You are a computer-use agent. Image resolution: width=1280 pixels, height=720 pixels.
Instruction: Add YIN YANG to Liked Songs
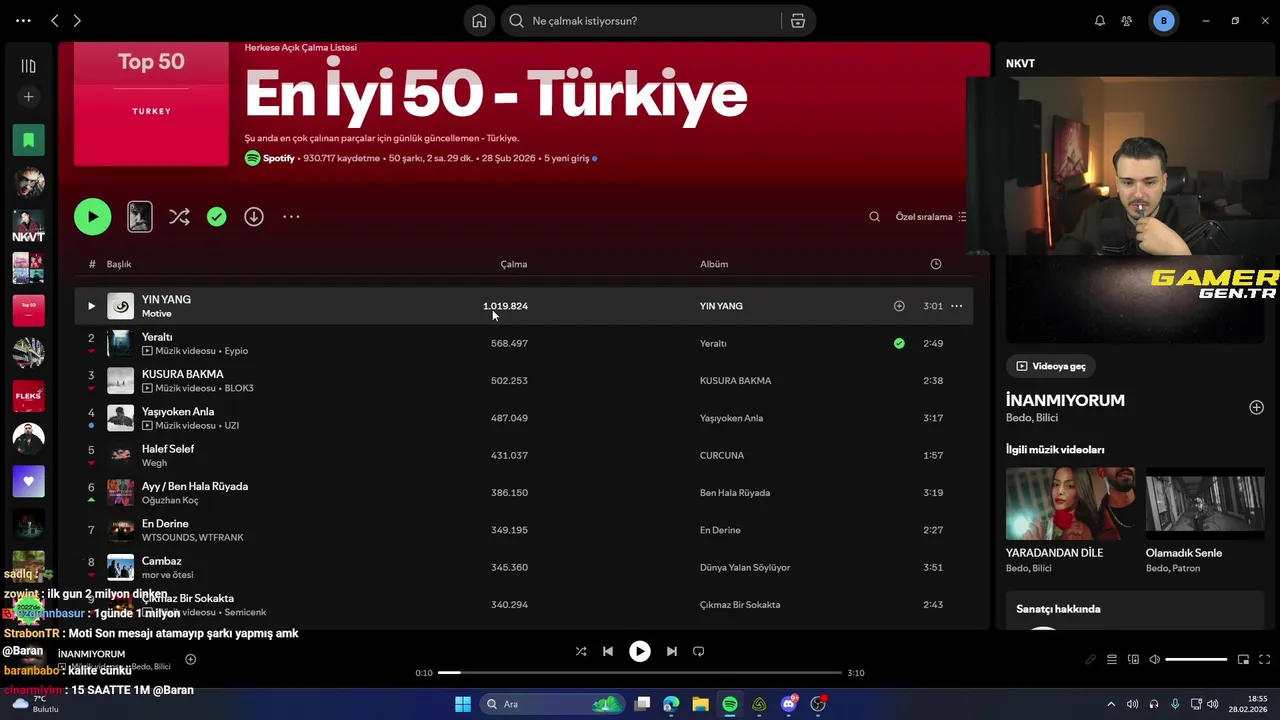(899, 306)
